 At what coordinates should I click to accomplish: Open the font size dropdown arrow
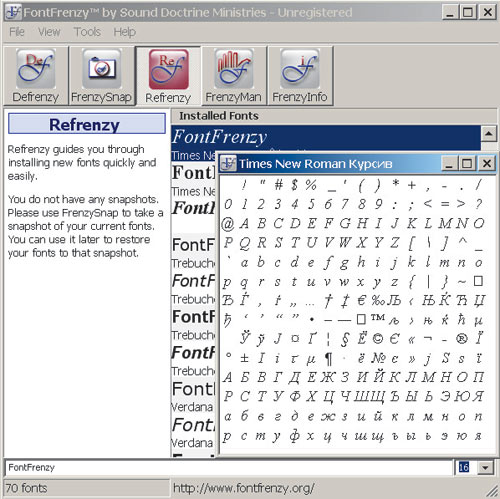485,467
